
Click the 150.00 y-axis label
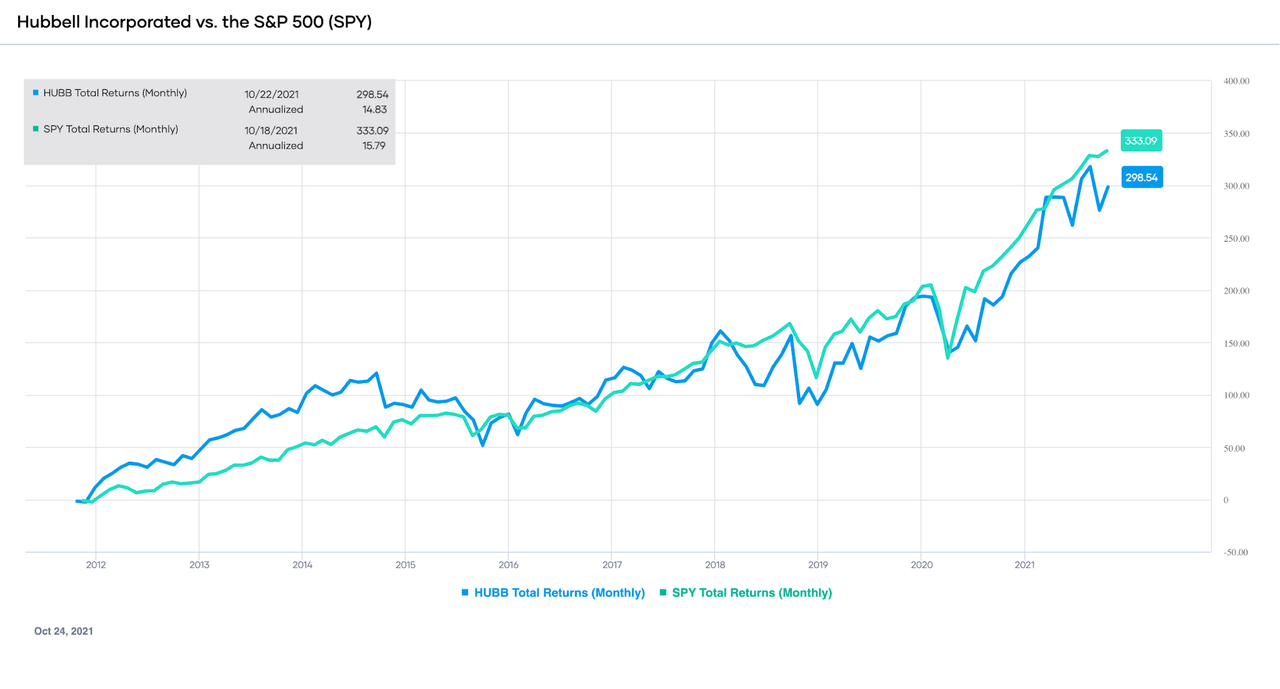1236,344
